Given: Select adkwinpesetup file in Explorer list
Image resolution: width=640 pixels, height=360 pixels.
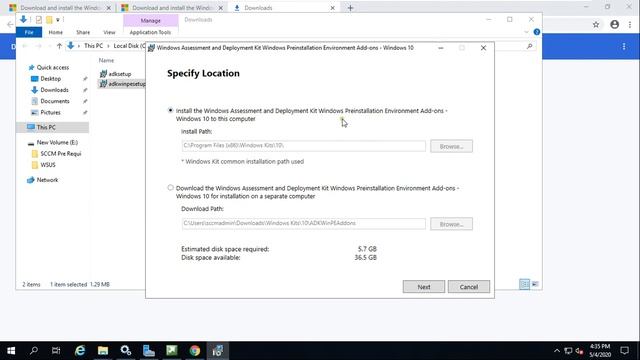Looking at the screenshot, I should click(122, 84).
